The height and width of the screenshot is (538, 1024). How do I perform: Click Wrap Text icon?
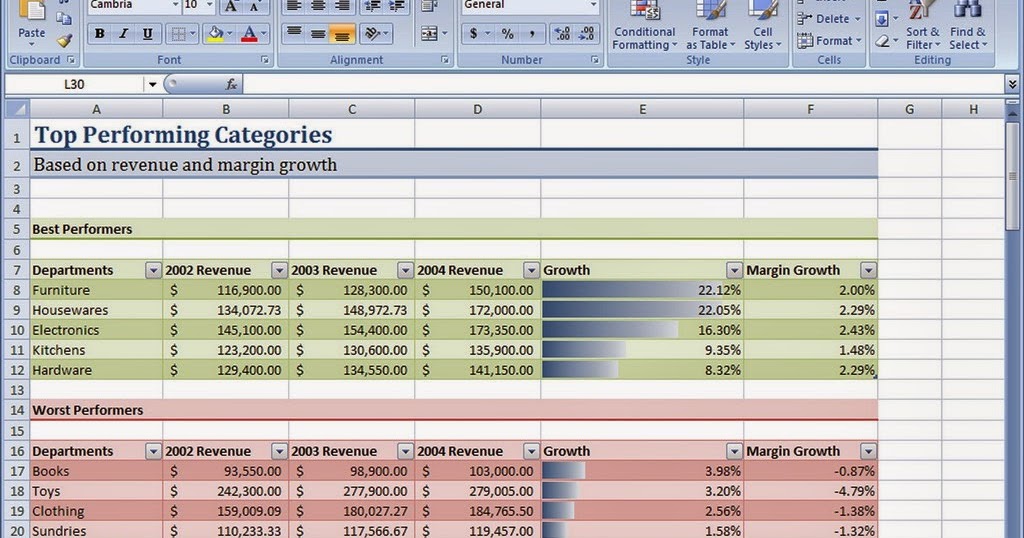429,7
